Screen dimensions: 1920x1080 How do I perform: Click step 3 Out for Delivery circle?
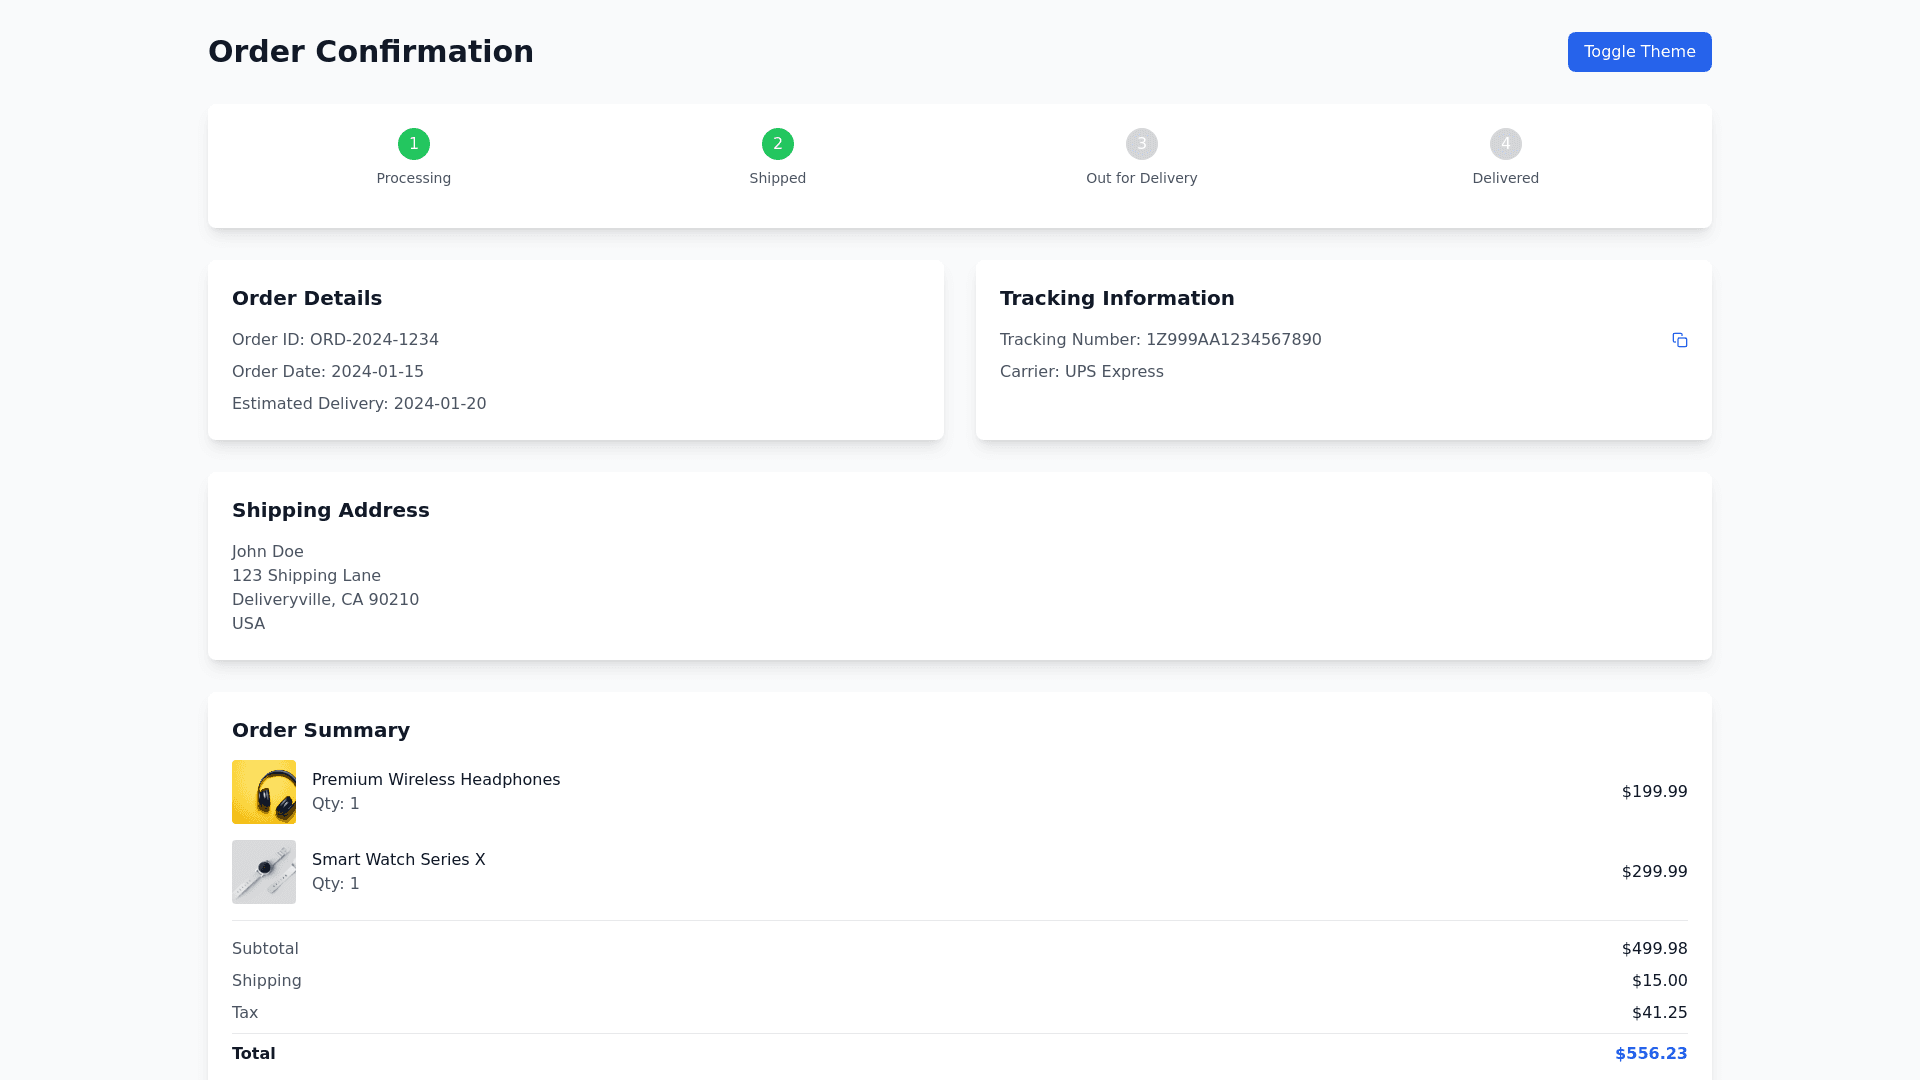click(1142, 144)
